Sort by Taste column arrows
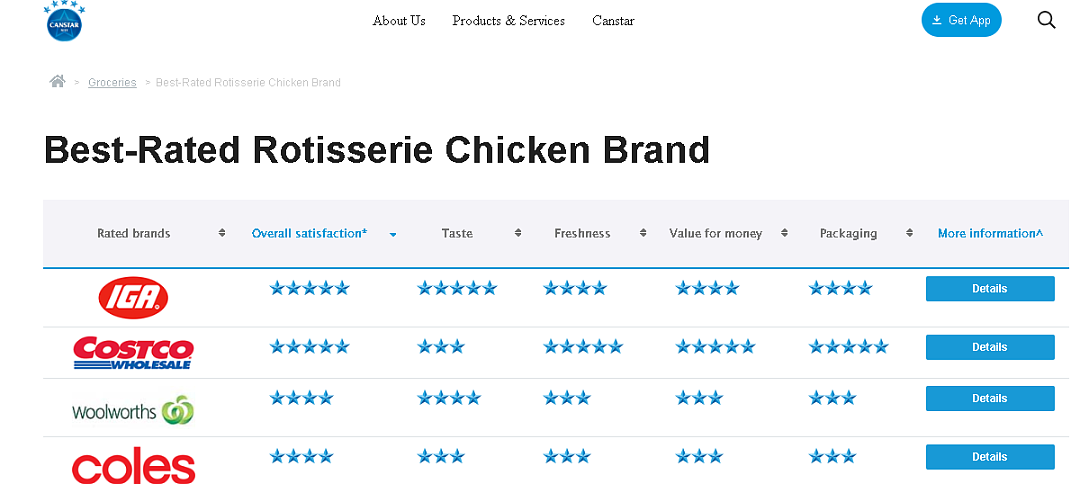 click(x=518, y=233)
